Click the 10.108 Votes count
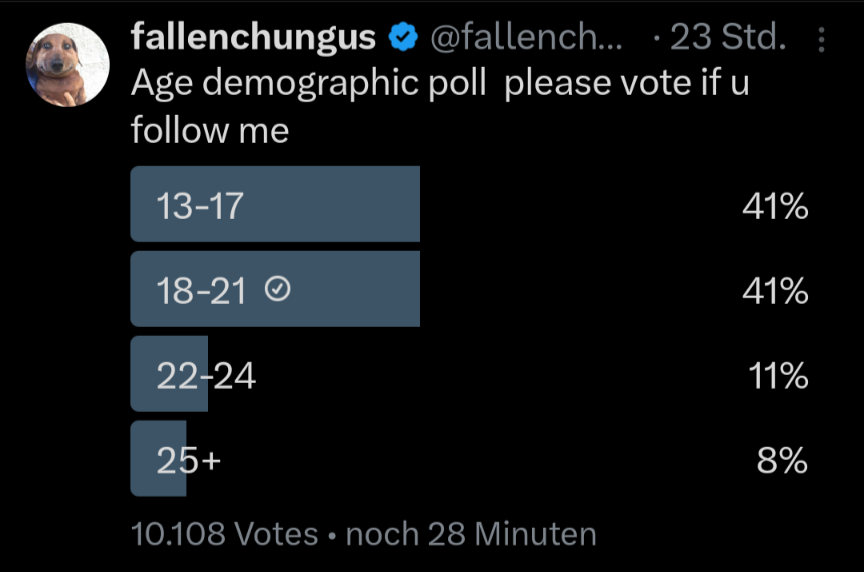Image resolution: width=864 pixels, height=572 pixels. pyautogui.click(x=224, y=534)
